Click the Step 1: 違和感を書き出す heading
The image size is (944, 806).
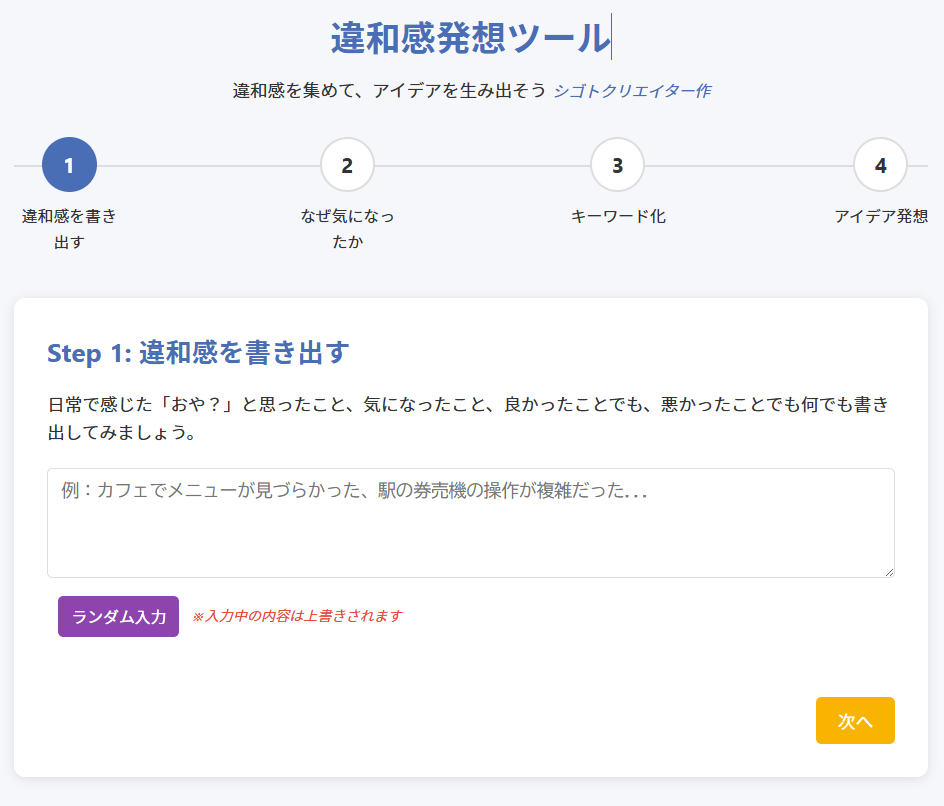198,353
